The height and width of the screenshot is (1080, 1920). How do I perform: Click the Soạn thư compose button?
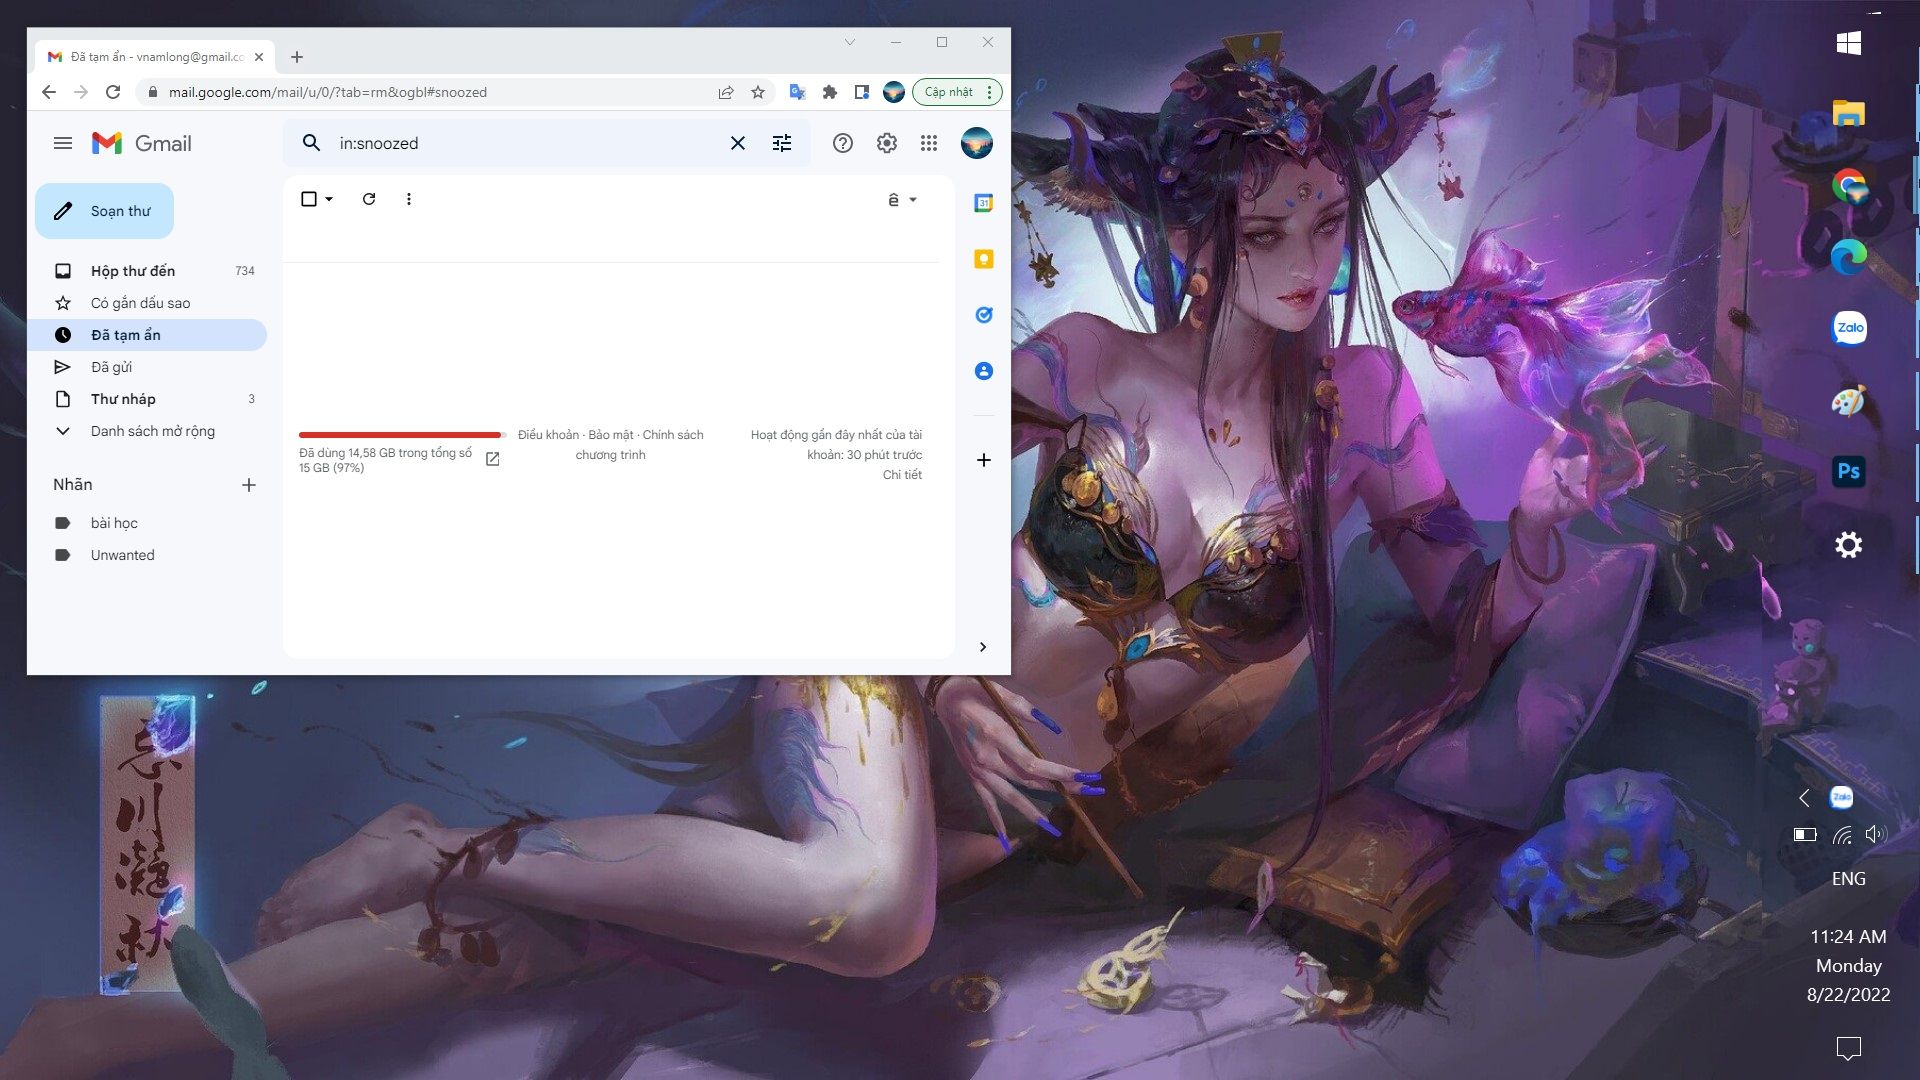104,211
